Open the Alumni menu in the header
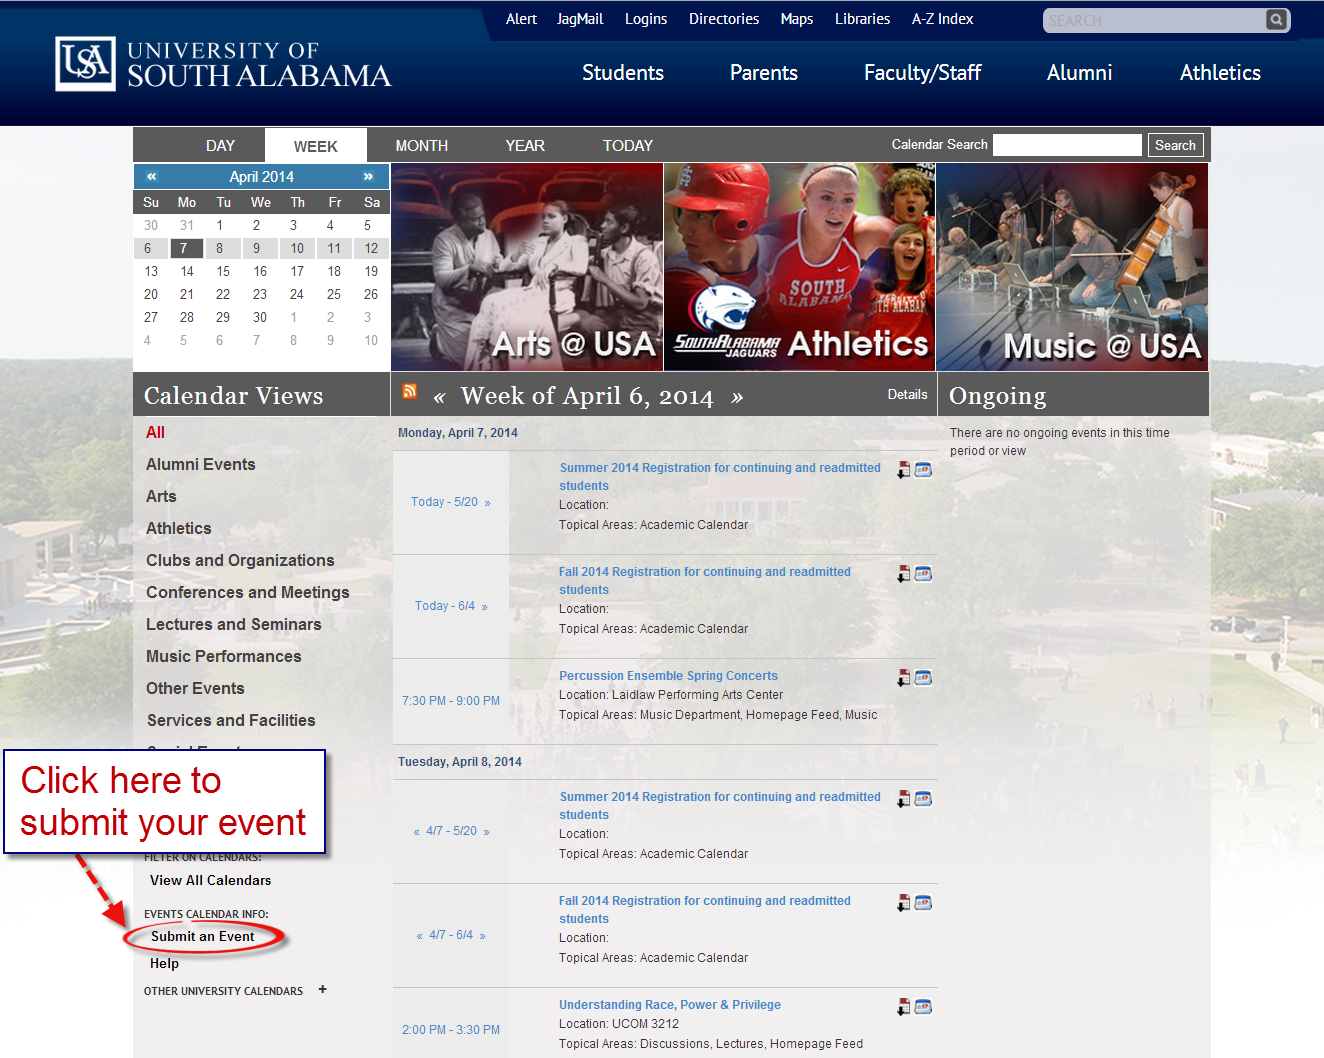The image size is (1324, 1058). (x=1080, y=73)
